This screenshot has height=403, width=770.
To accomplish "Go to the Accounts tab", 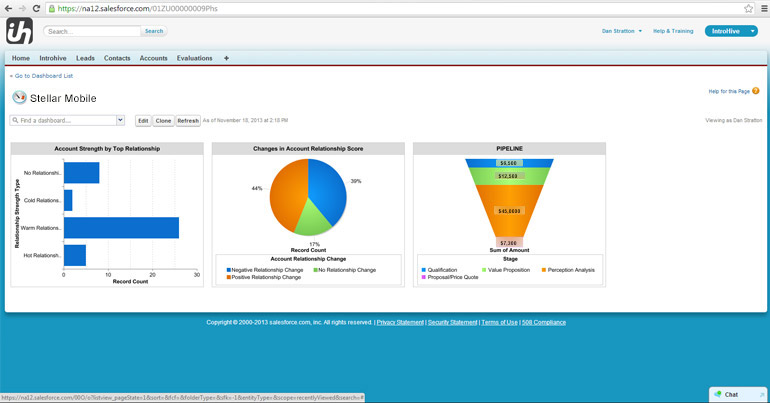I will (x=153, y=58).
